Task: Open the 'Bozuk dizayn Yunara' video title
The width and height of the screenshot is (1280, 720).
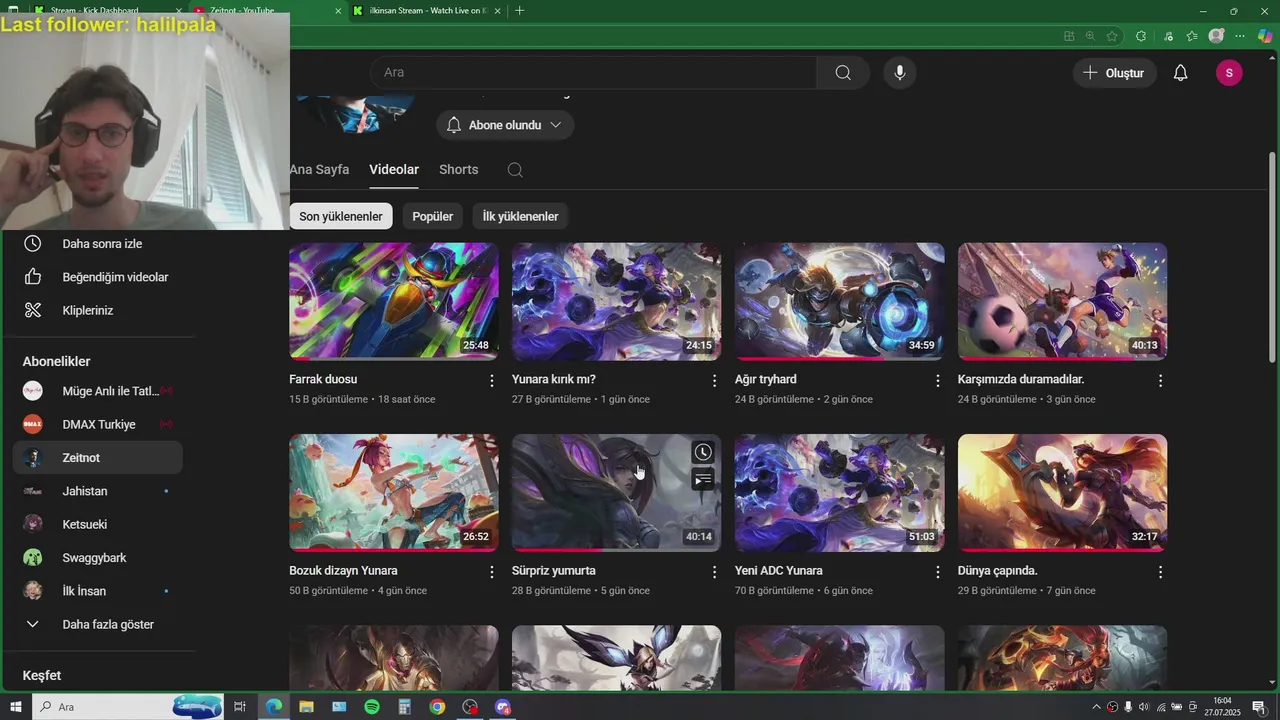Action: [343, 571]
